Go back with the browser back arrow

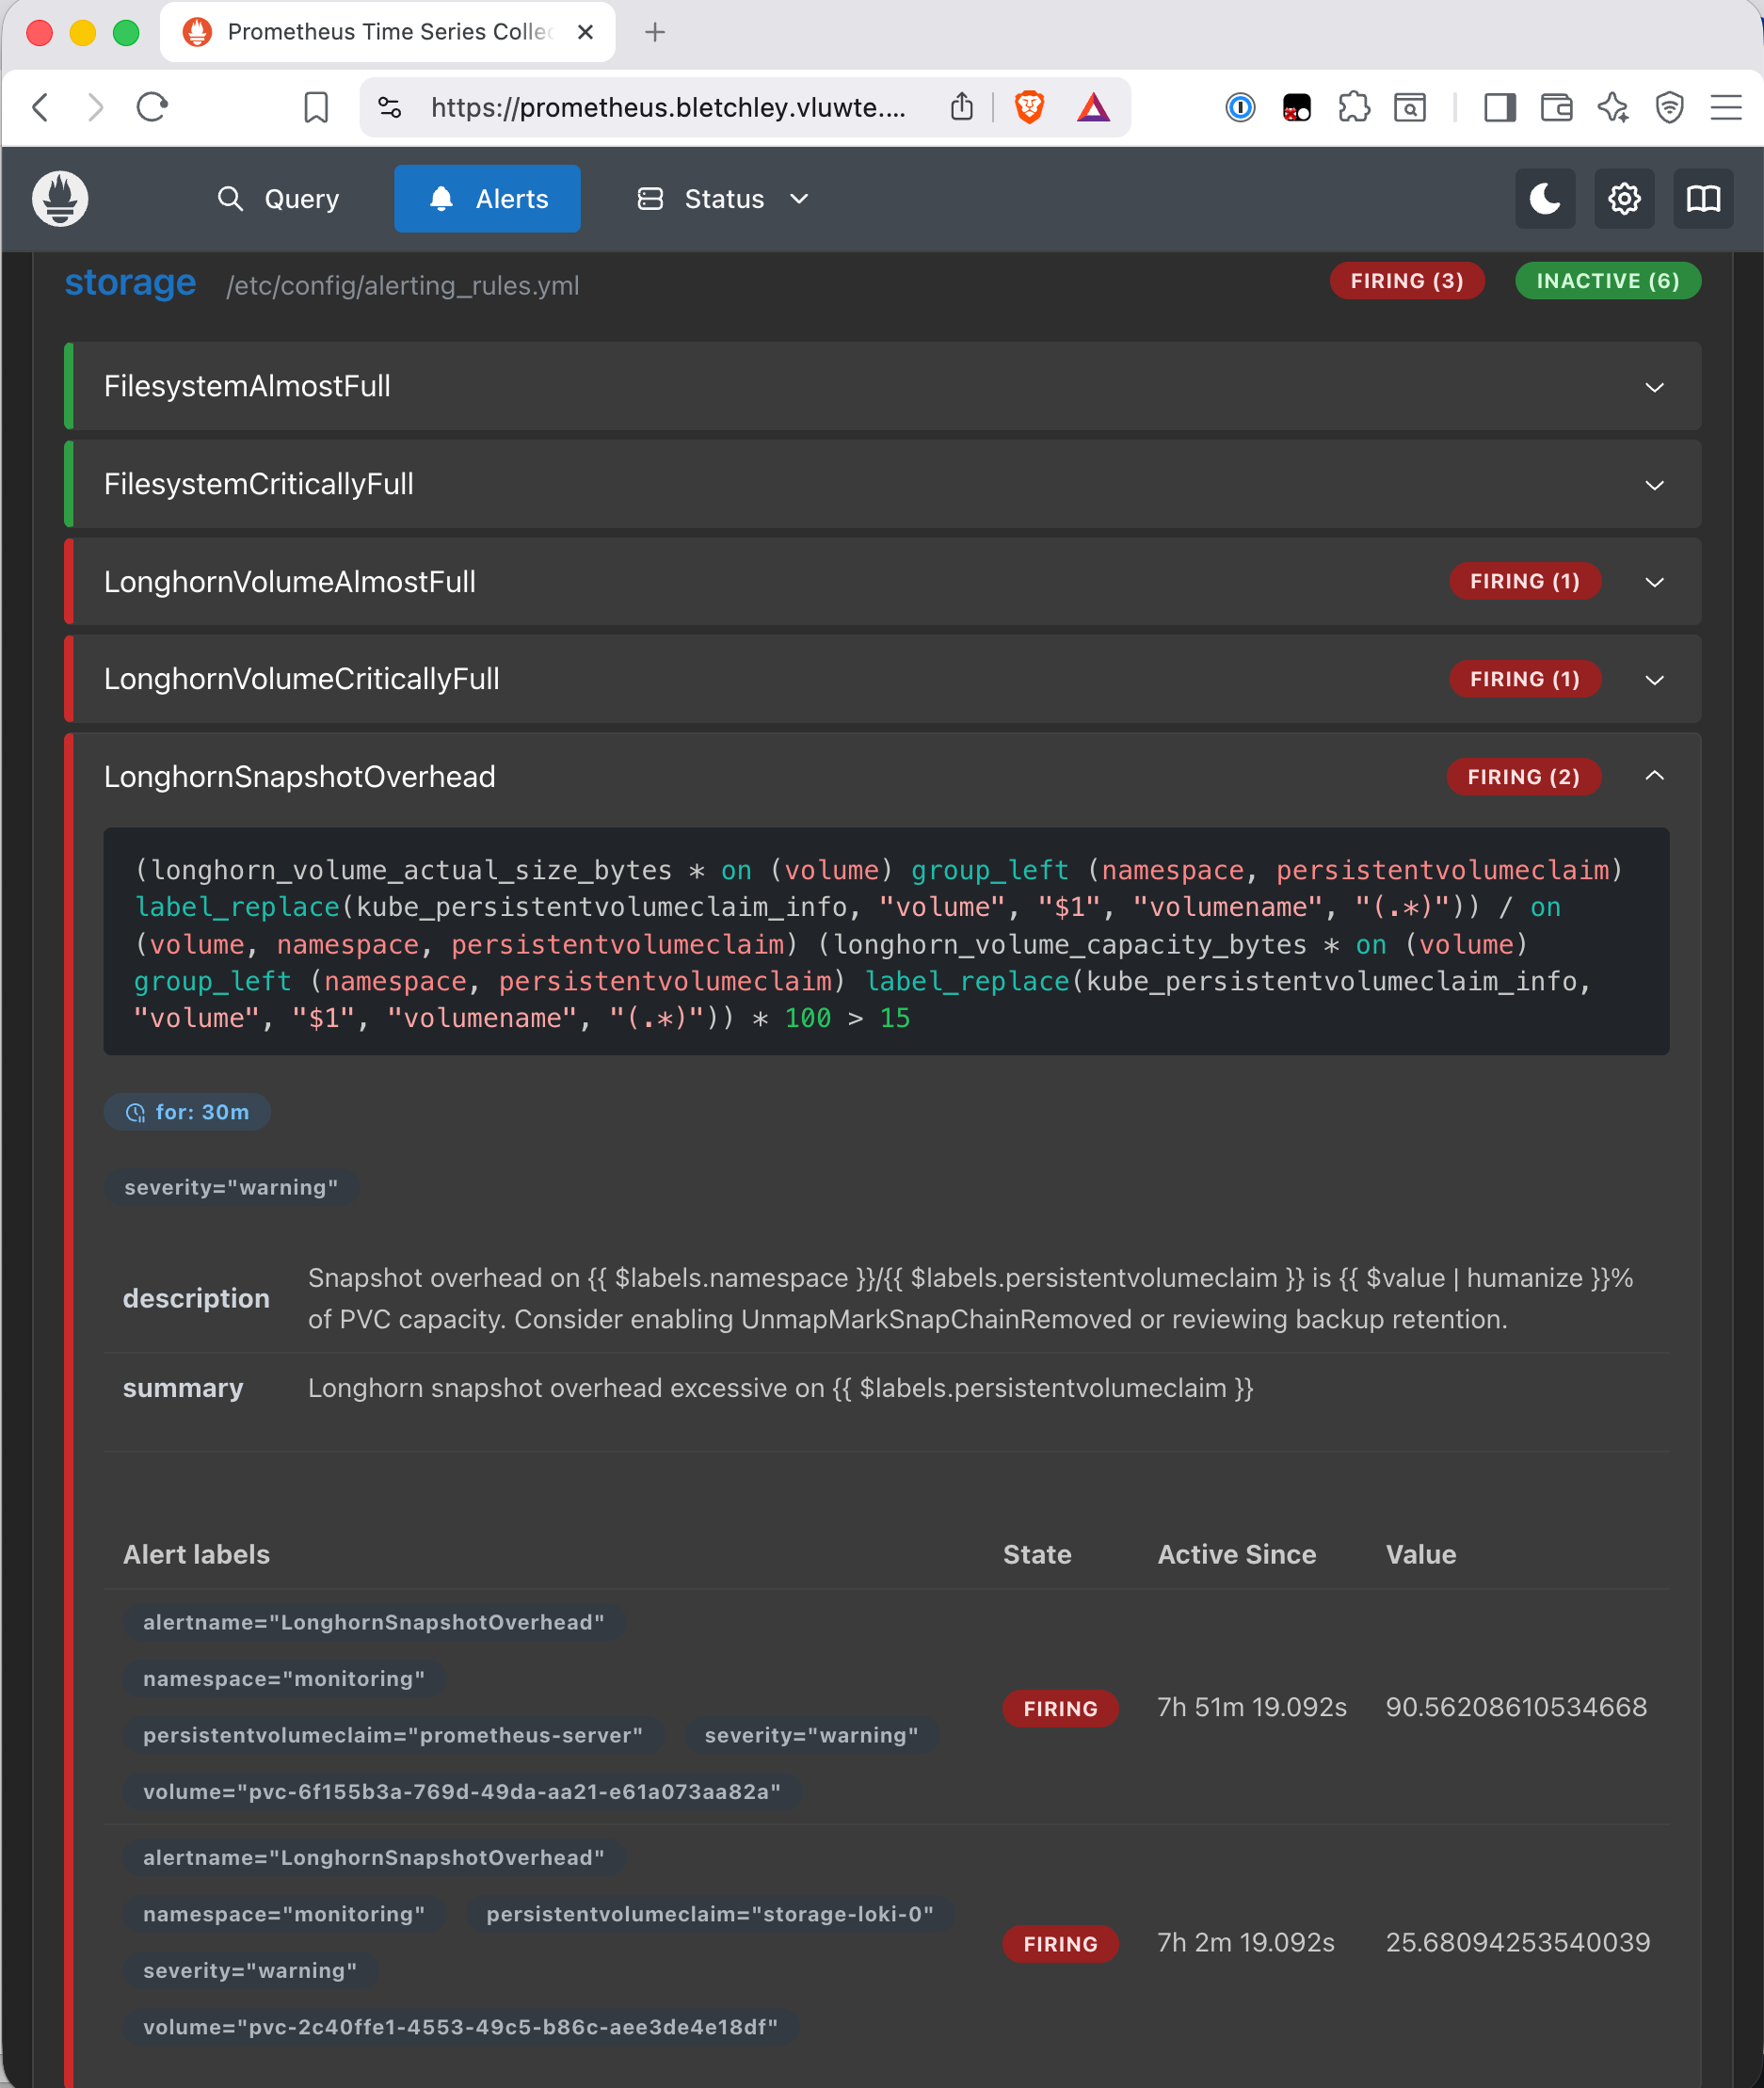41,107
